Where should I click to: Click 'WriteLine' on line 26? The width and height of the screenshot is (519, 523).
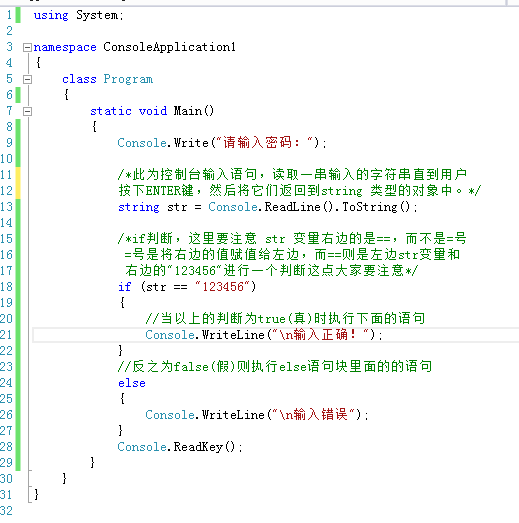(233, 415)
